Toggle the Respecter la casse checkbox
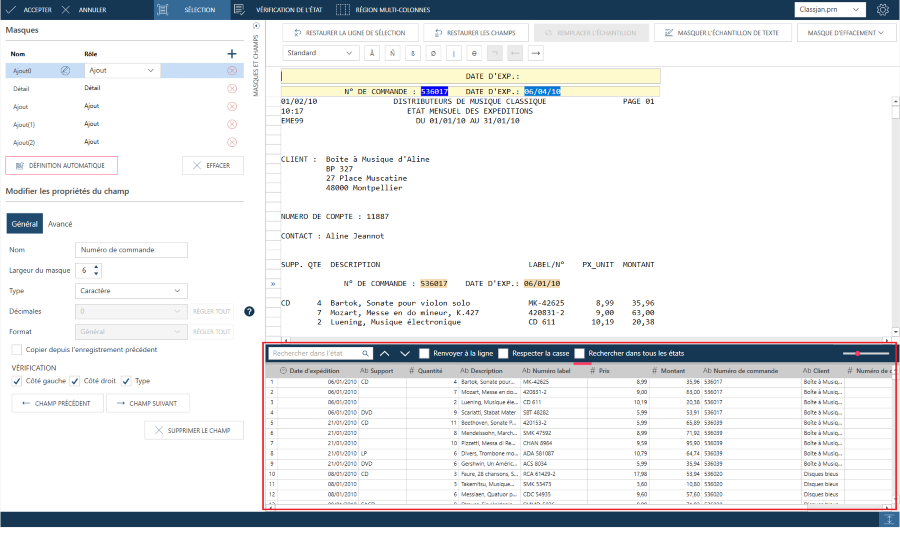This screenshot has width=900, height=544. (x=503, y=353)
